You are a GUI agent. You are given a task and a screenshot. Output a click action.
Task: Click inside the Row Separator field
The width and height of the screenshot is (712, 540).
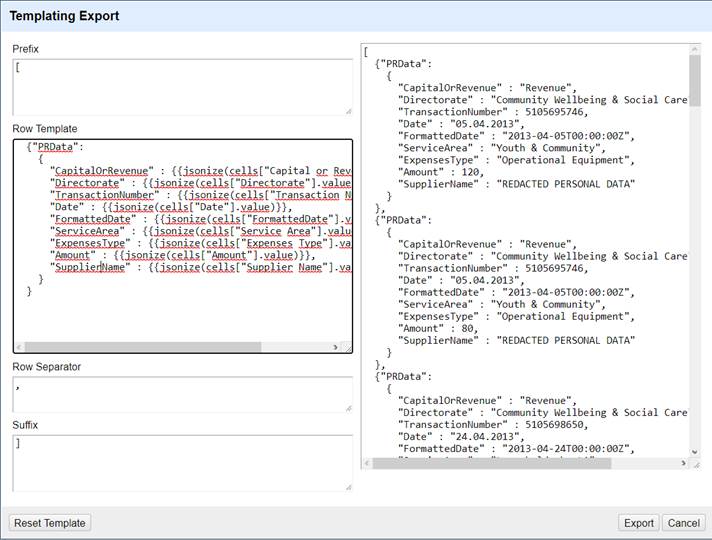click(x=180, y=394)
